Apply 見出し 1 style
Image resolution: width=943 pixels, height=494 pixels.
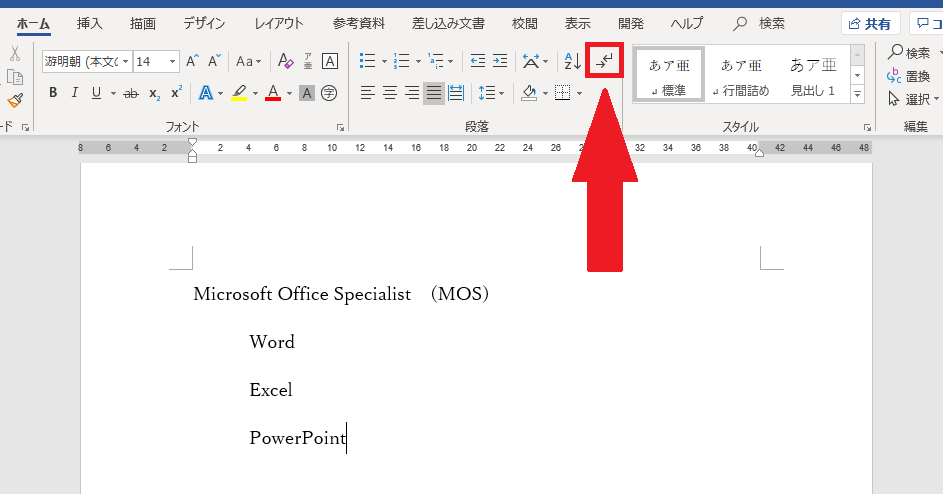coord(813,75)
